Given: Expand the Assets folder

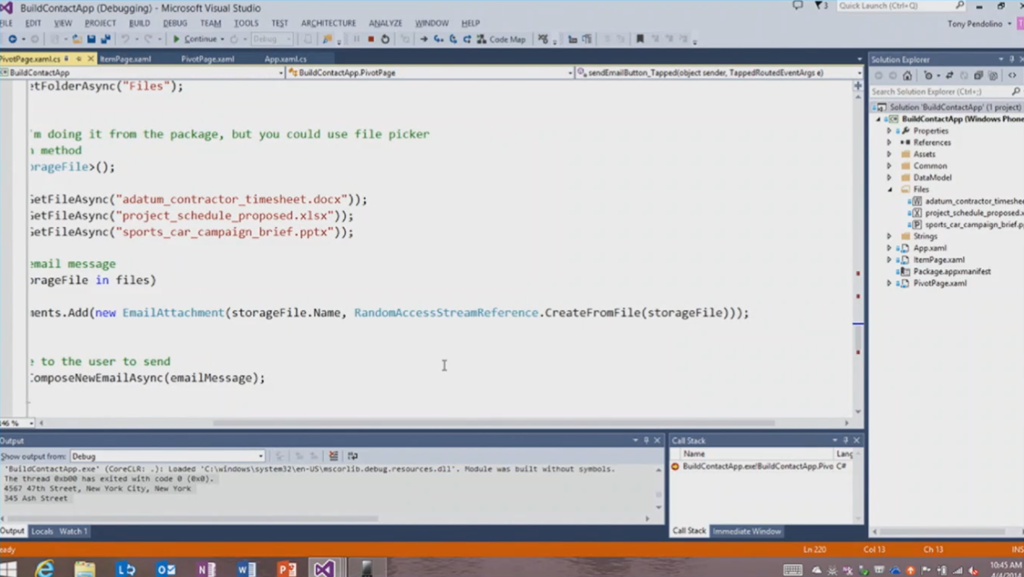Looking at the screenshot, I should (x=889, y=154).
